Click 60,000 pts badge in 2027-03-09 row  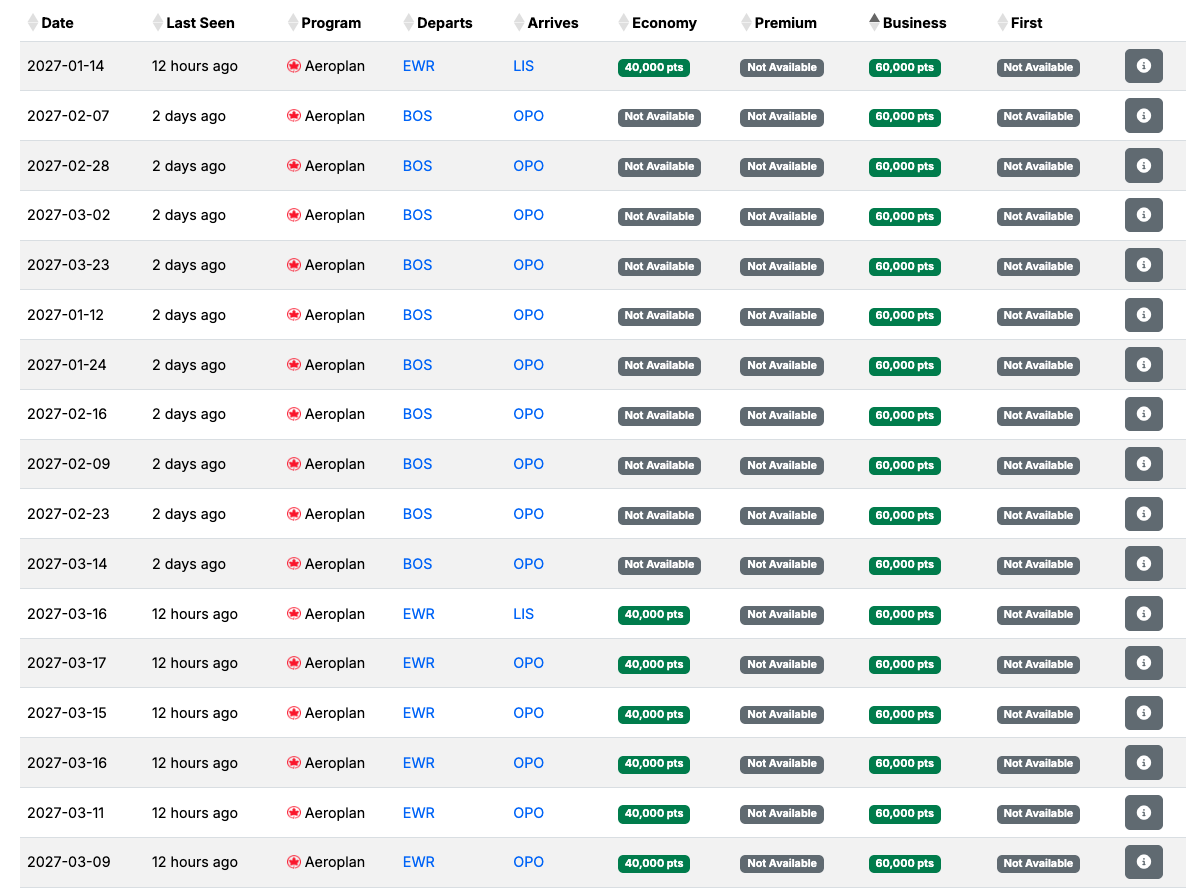point(905,863)
